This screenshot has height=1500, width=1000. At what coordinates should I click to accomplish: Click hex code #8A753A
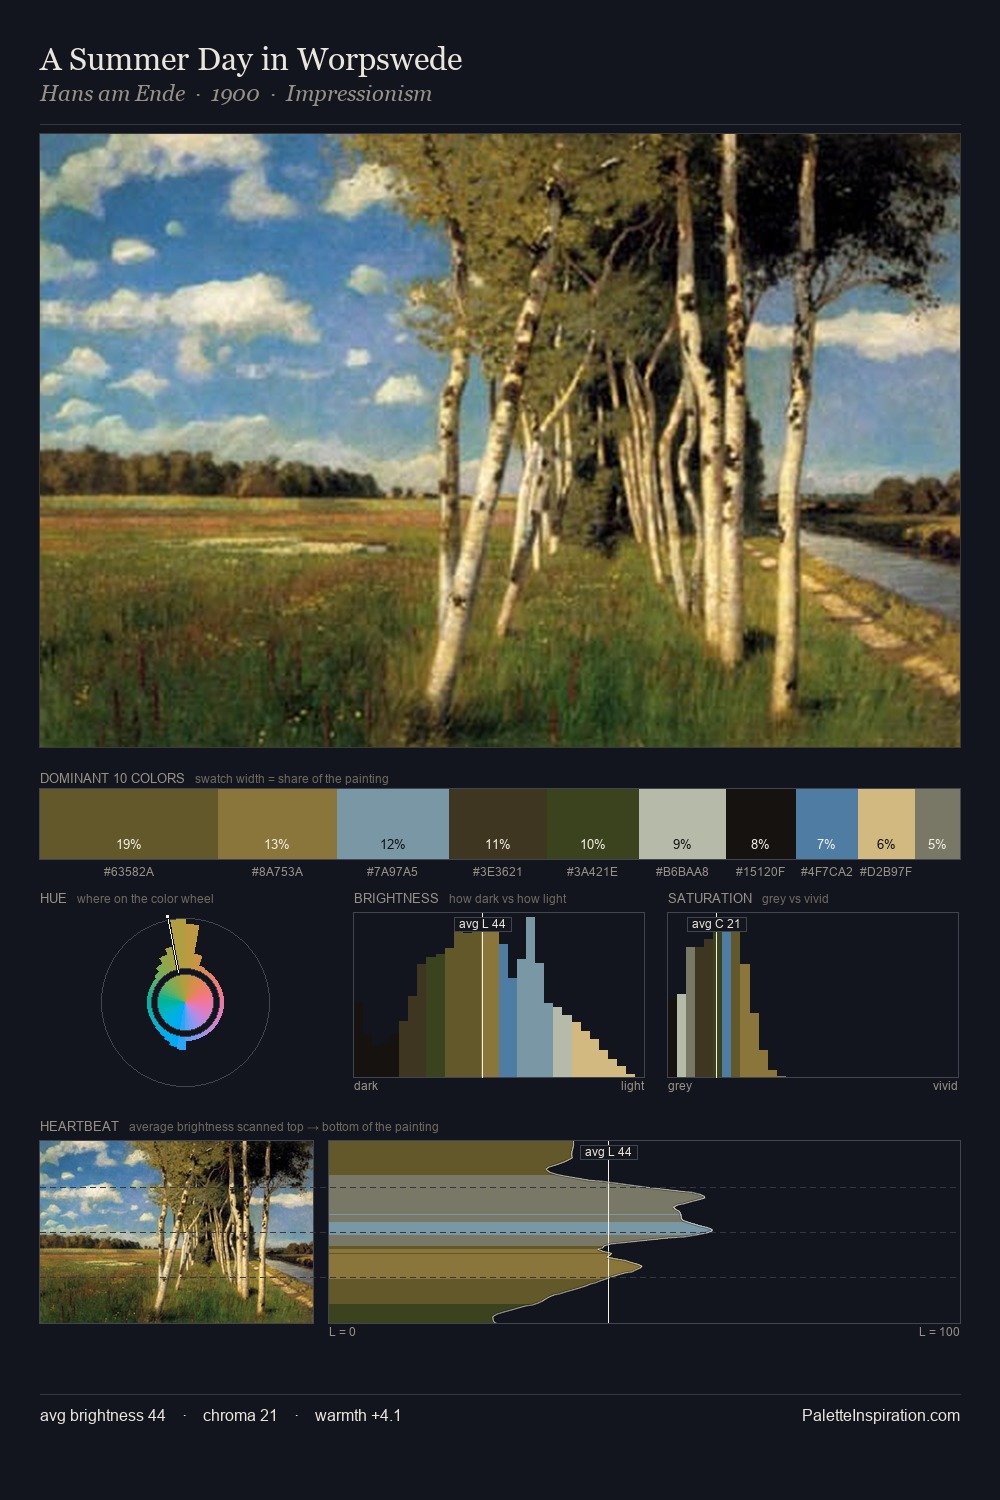click(x=277, y=872)
